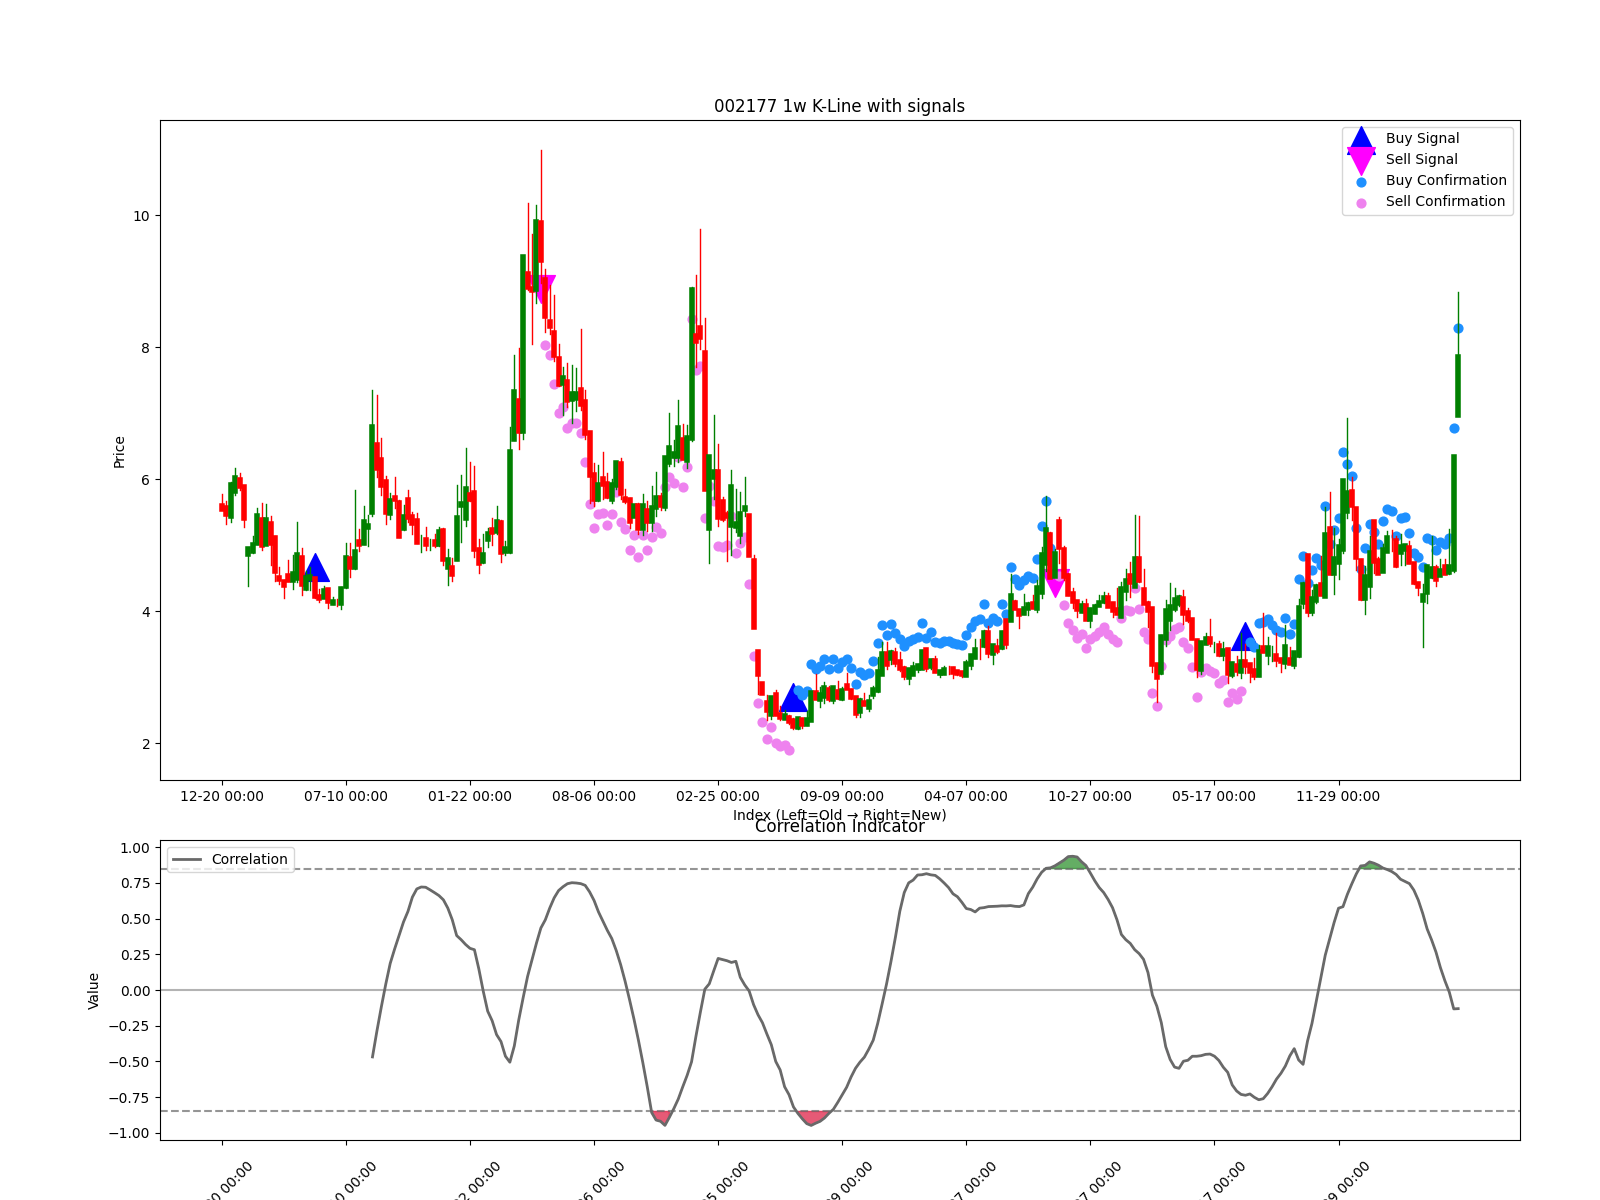Select the 'Sell Signal' legend label
The width and height of the screenshot is (1600, 1200).
coord(1421,160)
